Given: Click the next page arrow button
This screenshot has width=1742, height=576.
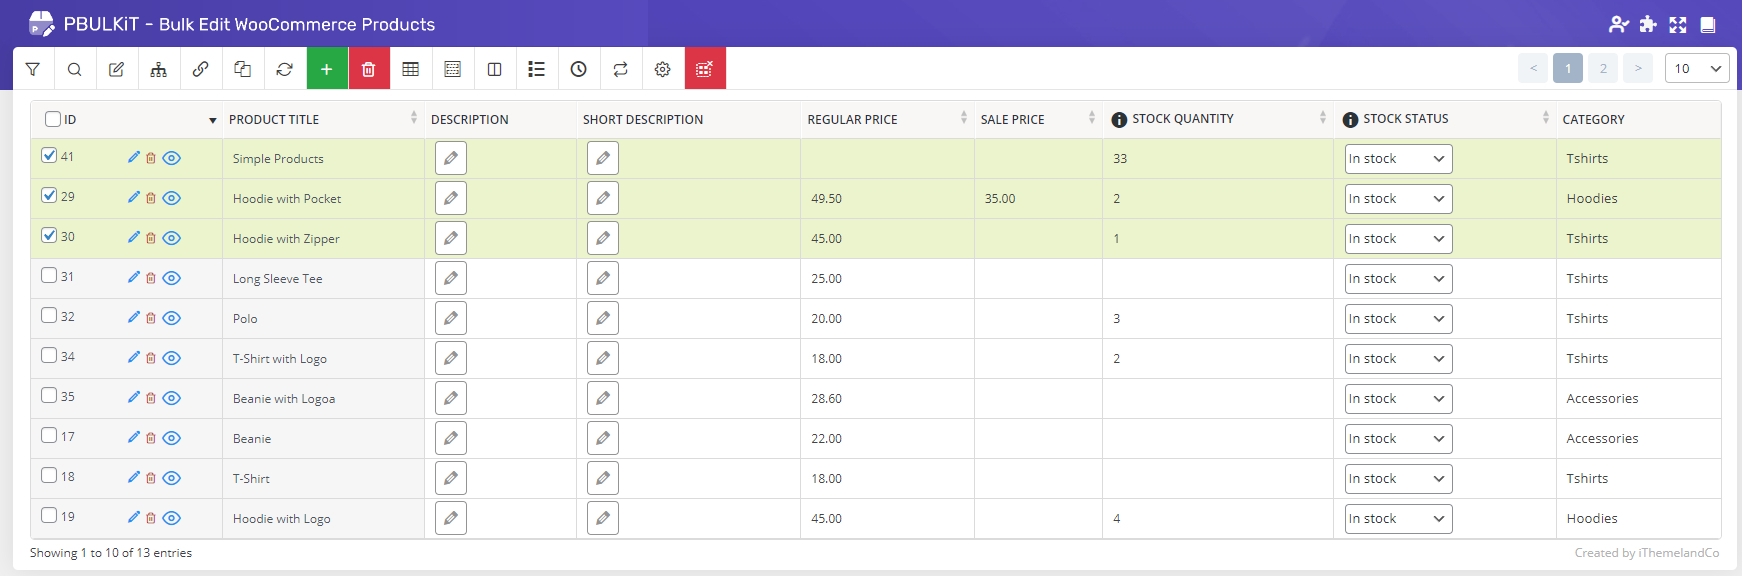Looking at the screenshot, I should pos(1638,69).
